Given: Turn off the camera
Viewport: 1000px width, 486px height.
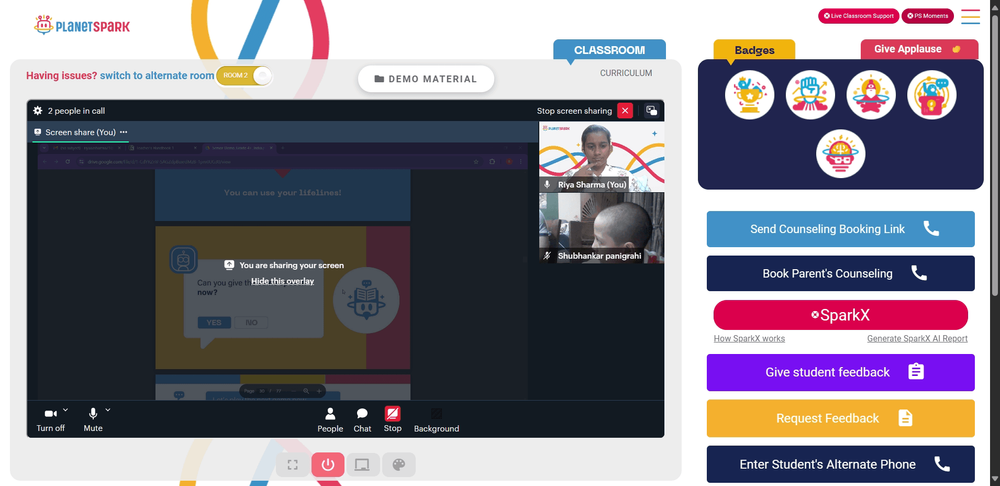Looking at the screenshot, I should pyautogui.click(x=50, y=420).
